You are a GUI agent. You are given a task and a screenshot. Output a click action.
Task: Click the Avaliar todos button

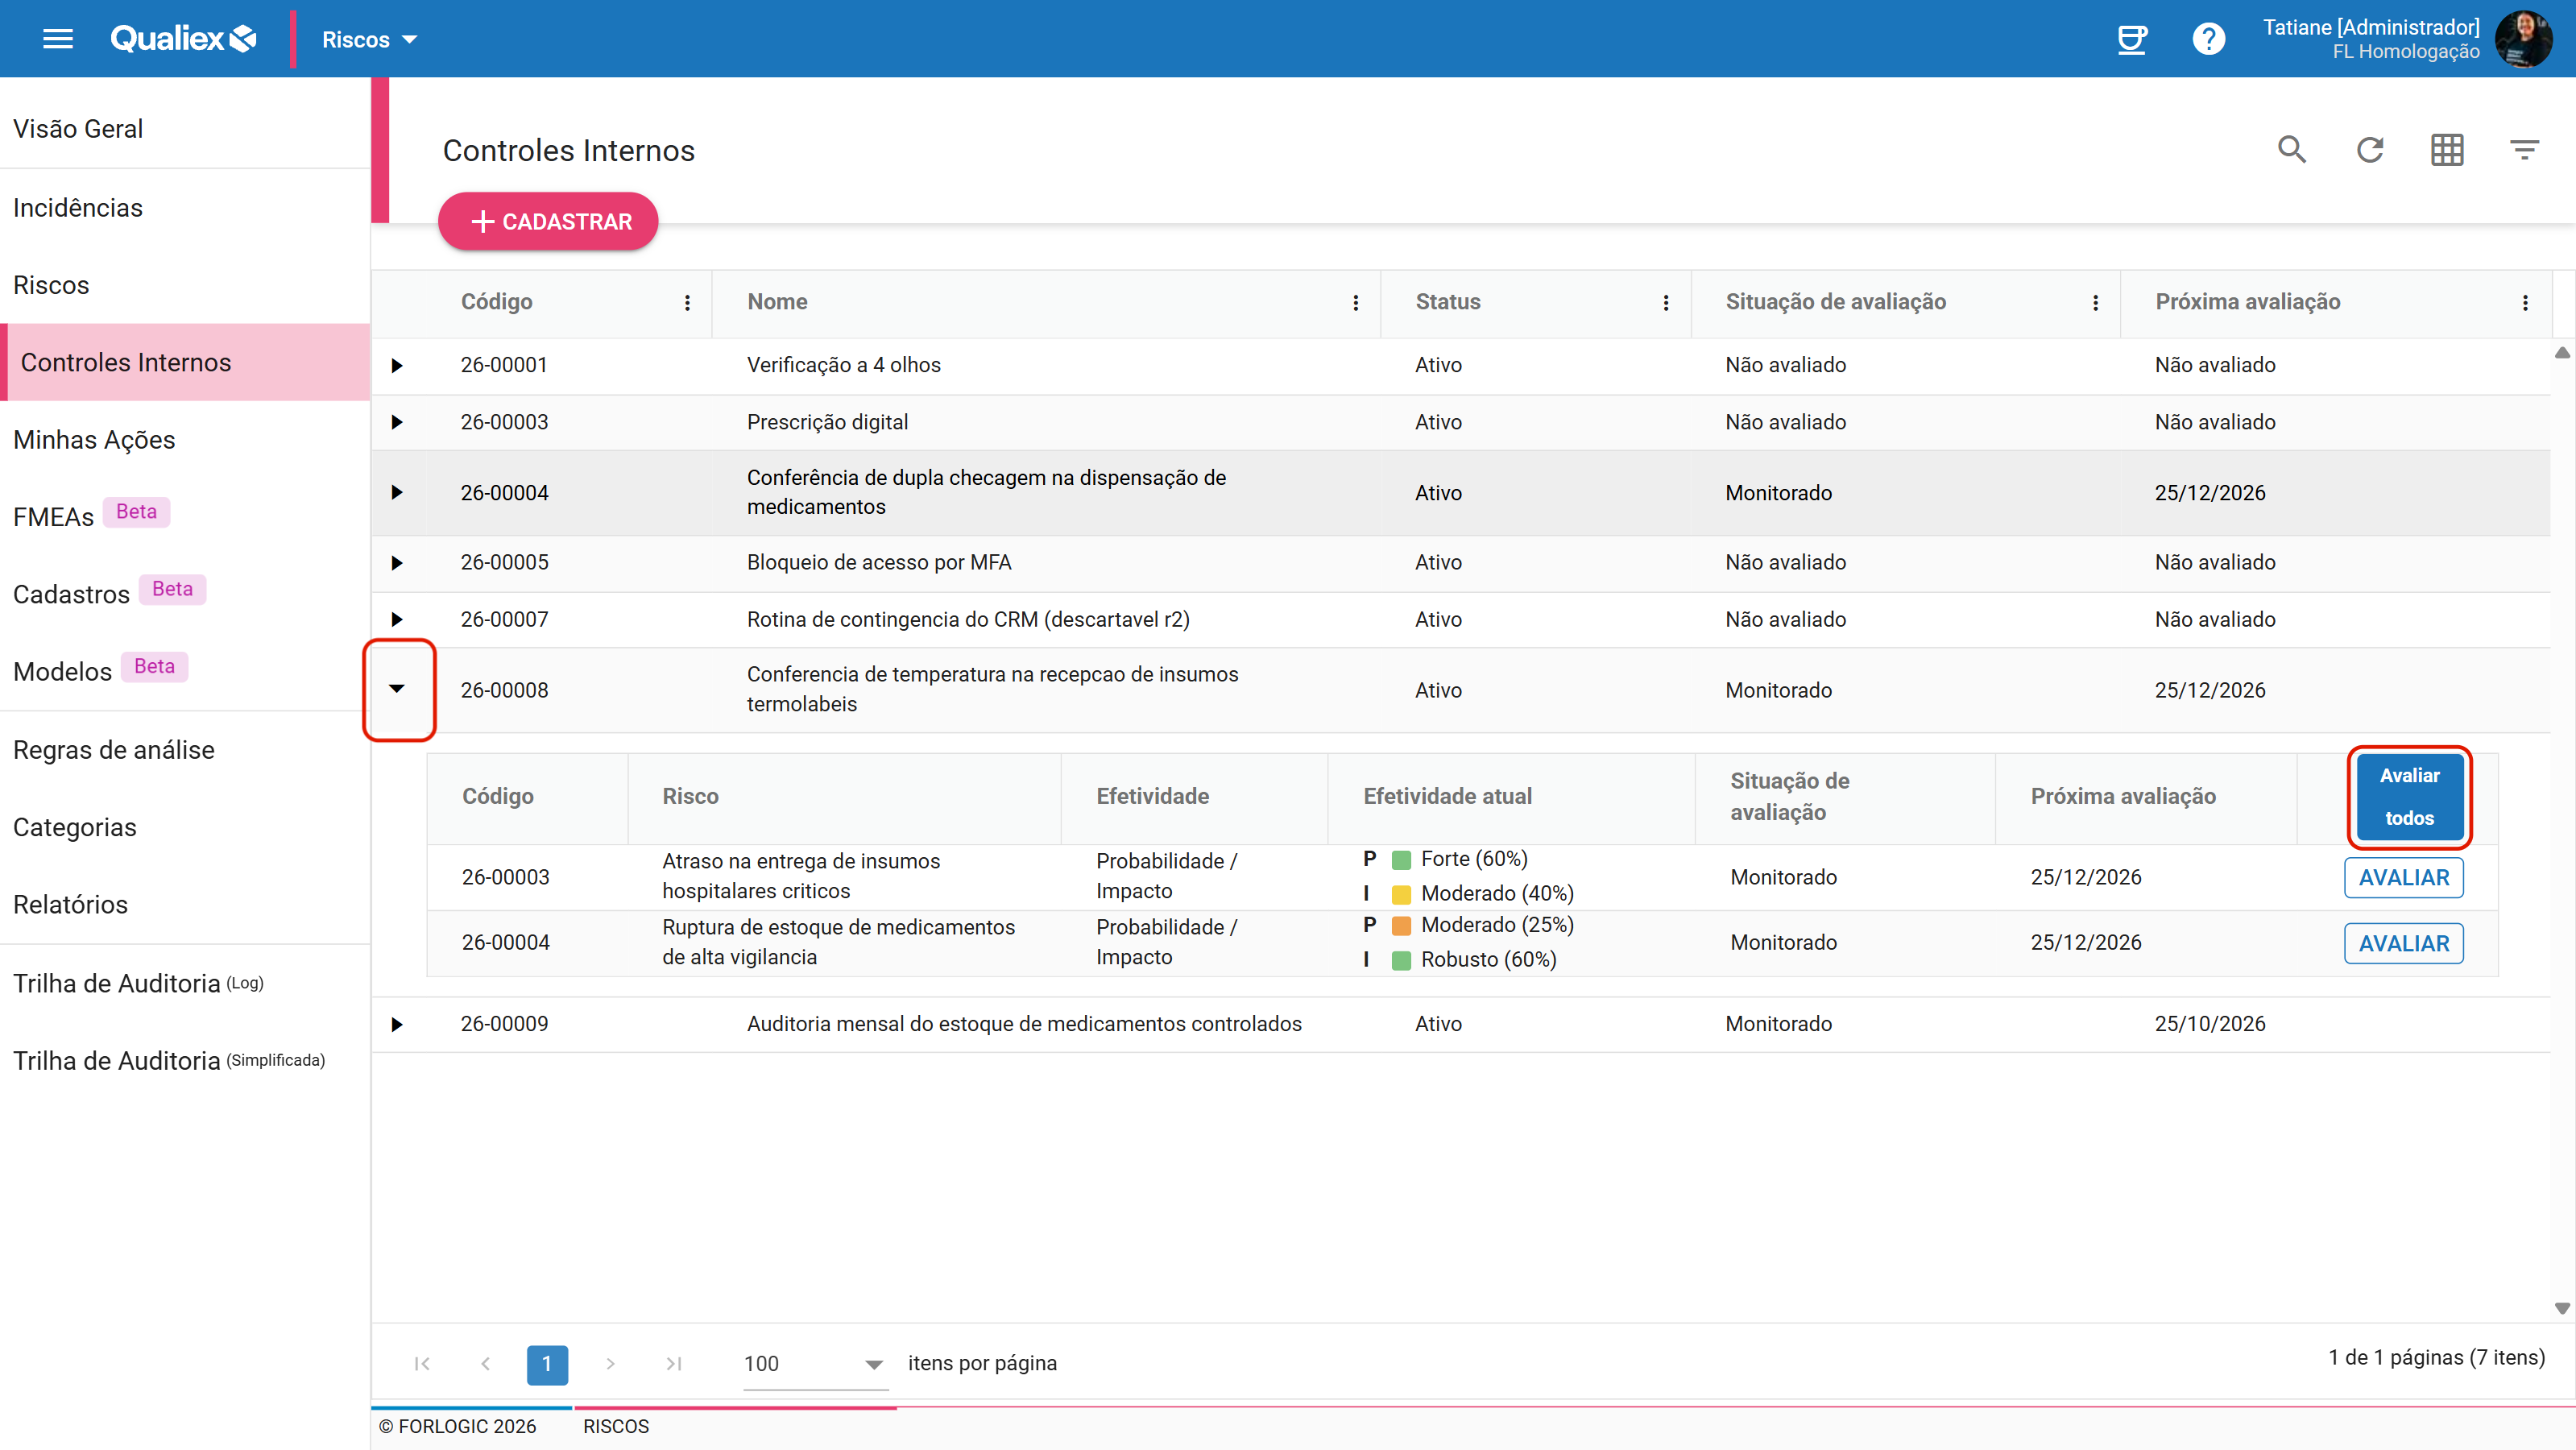[2409, 797]
